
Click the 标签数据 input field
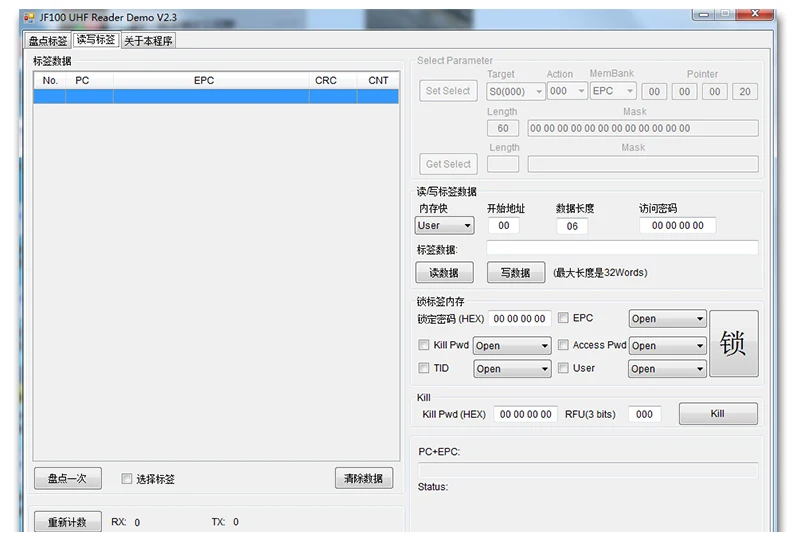pyautogui.click(x=622, y=248)
